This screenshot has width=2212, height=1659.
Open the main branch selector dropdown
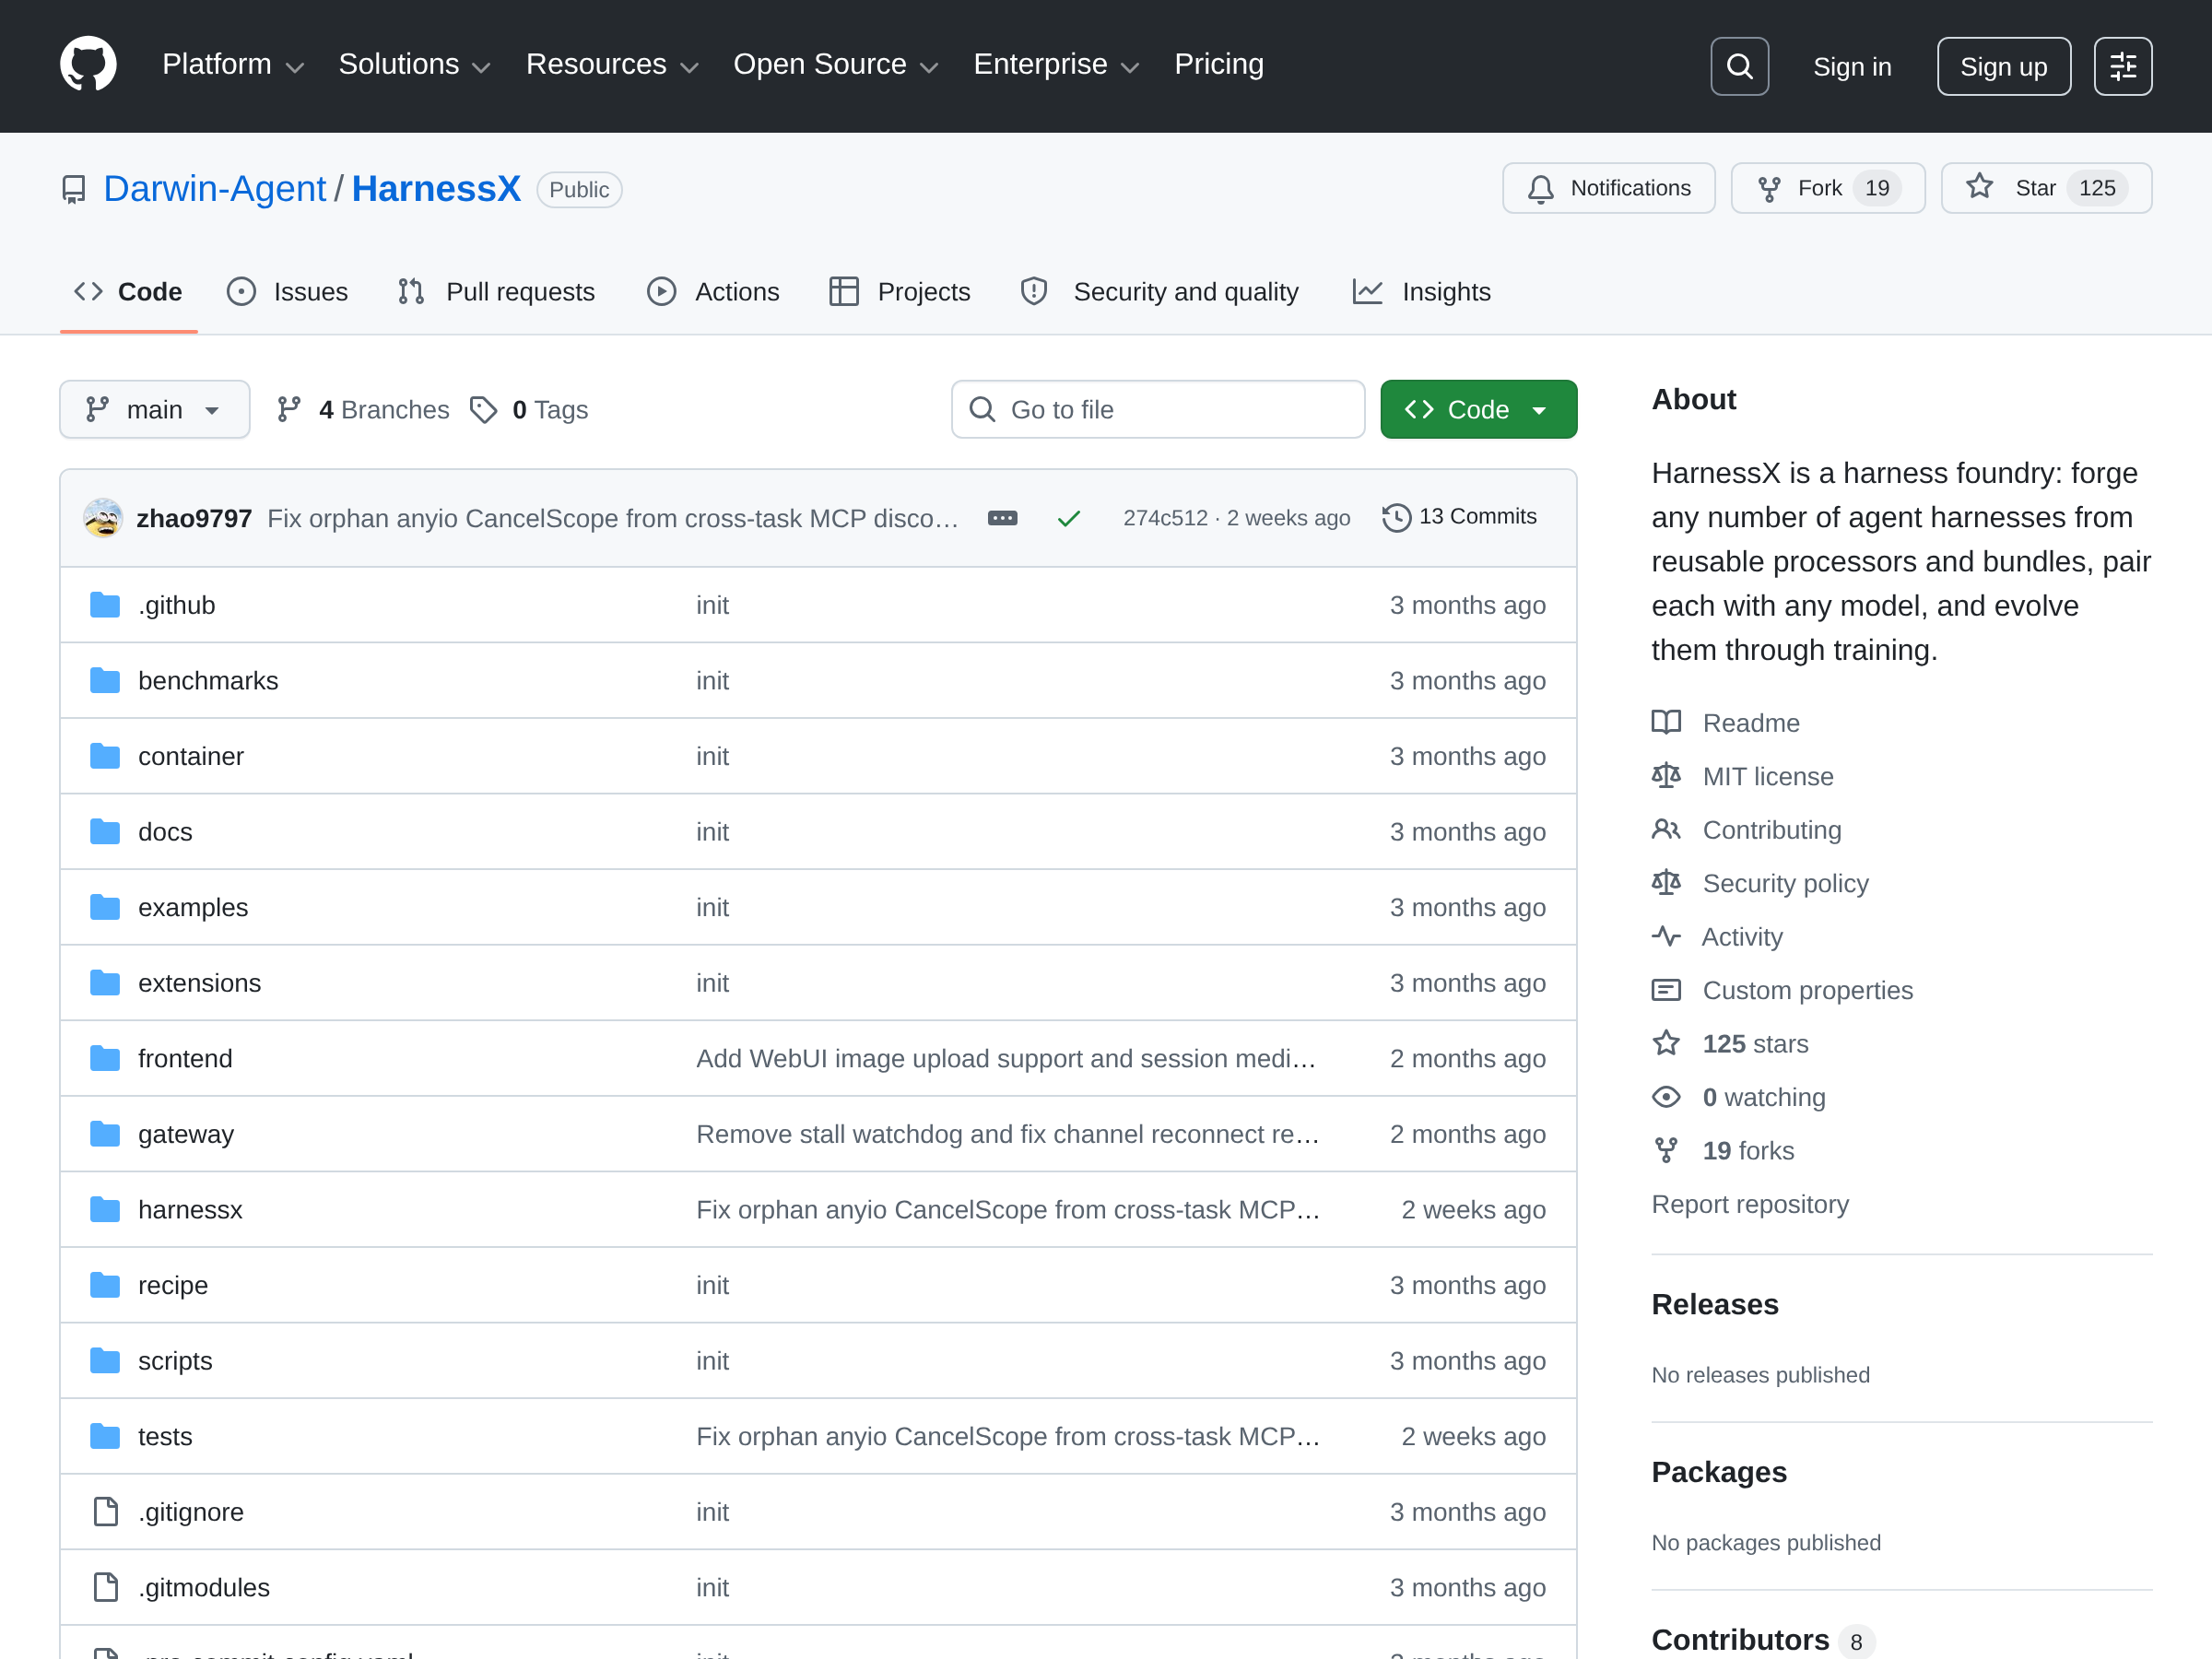pyautogui.click(x=154, y=409)
